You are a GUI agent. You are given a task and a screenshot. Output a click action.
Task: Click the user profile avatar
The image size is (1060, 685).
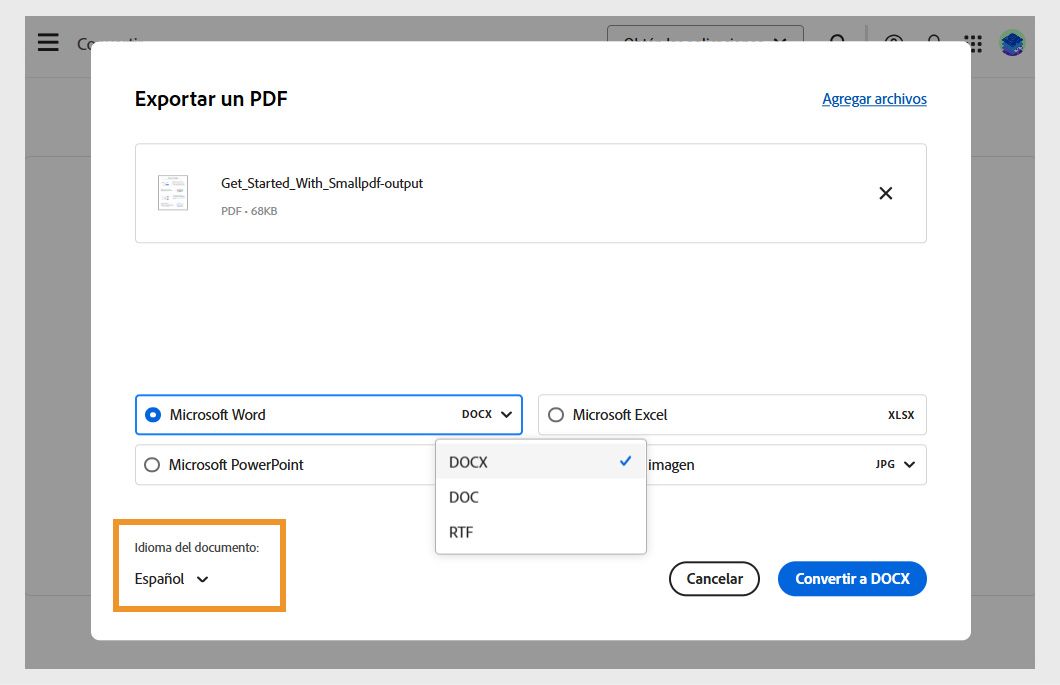pyautogui.click(x=1011, y=43)
